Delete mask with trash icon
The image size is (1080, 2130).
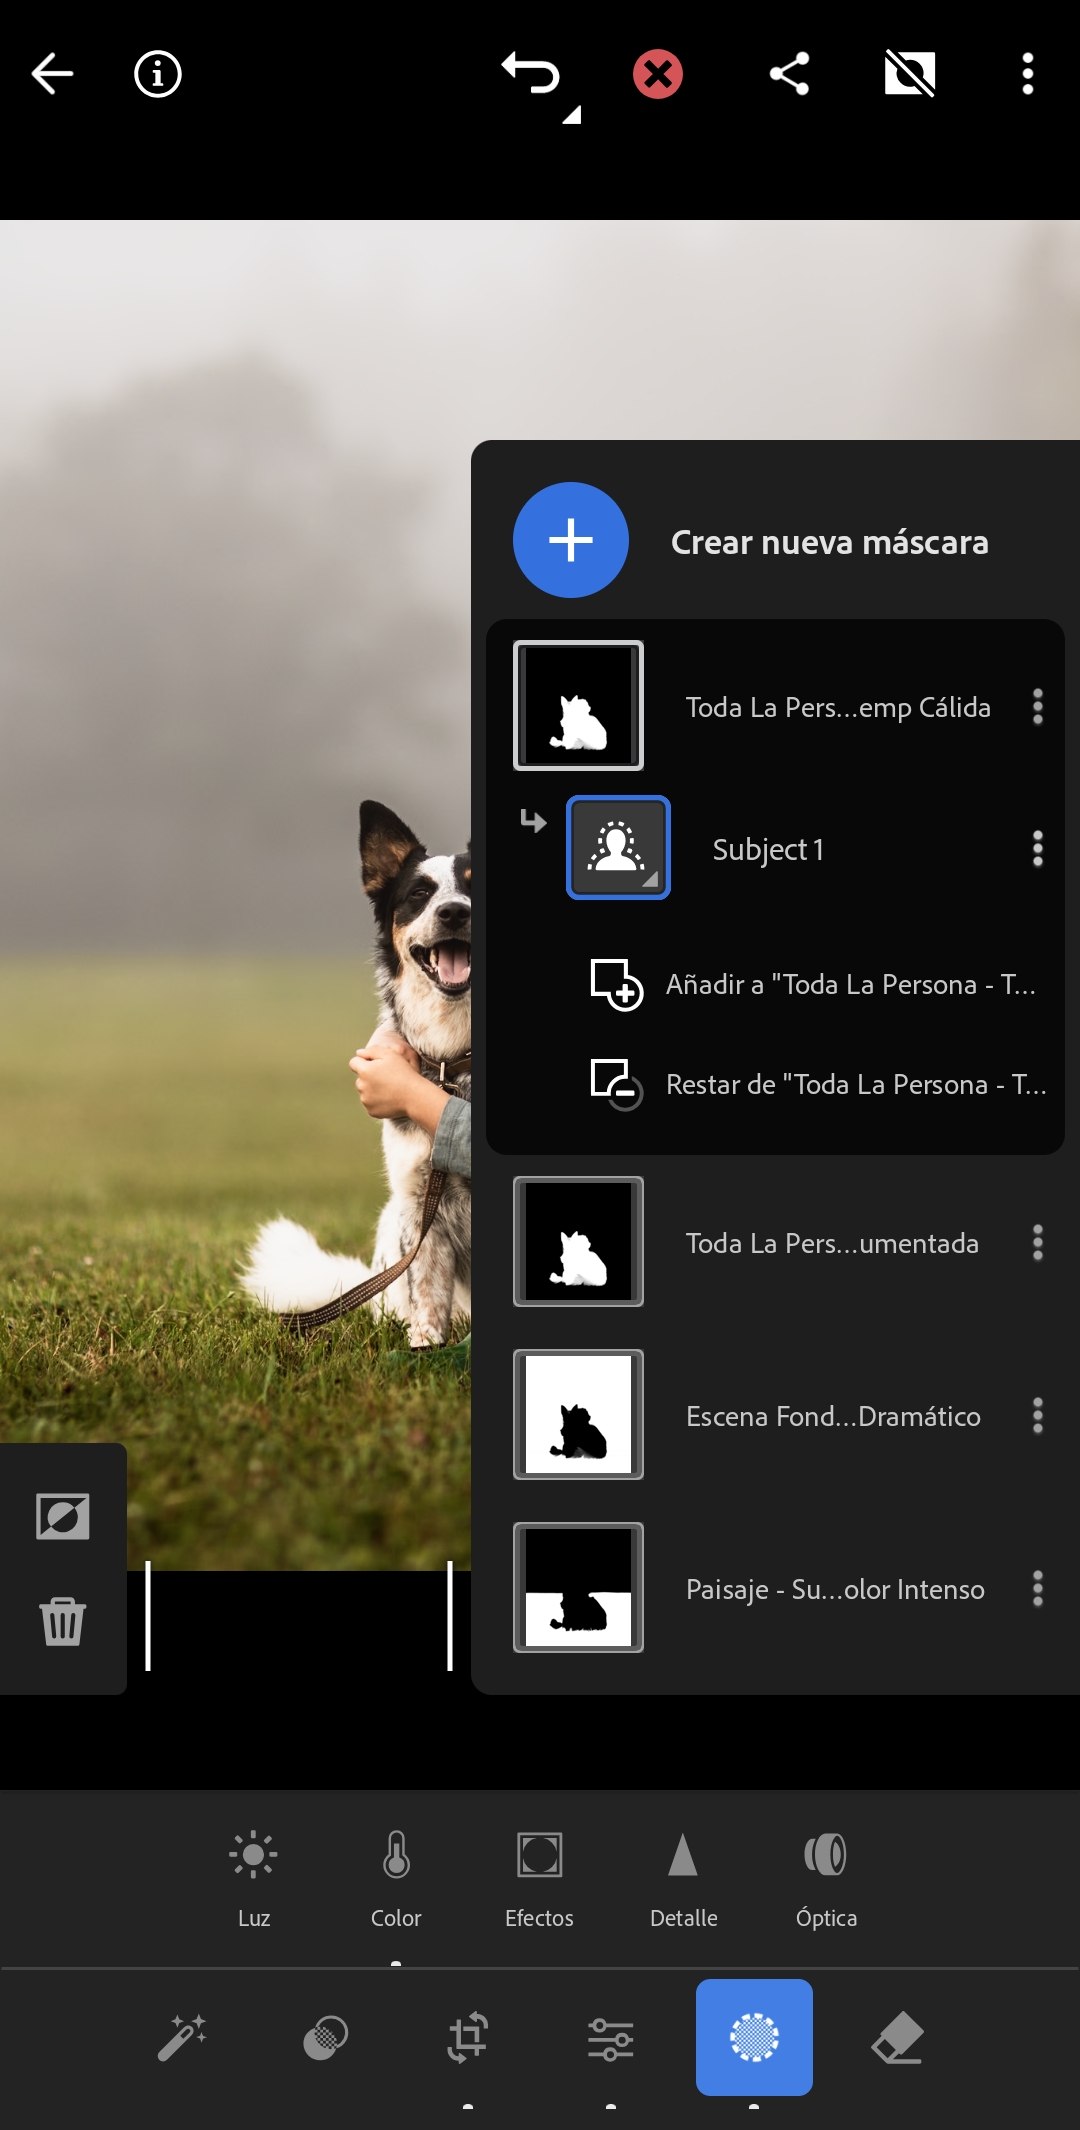(62, 1620)
